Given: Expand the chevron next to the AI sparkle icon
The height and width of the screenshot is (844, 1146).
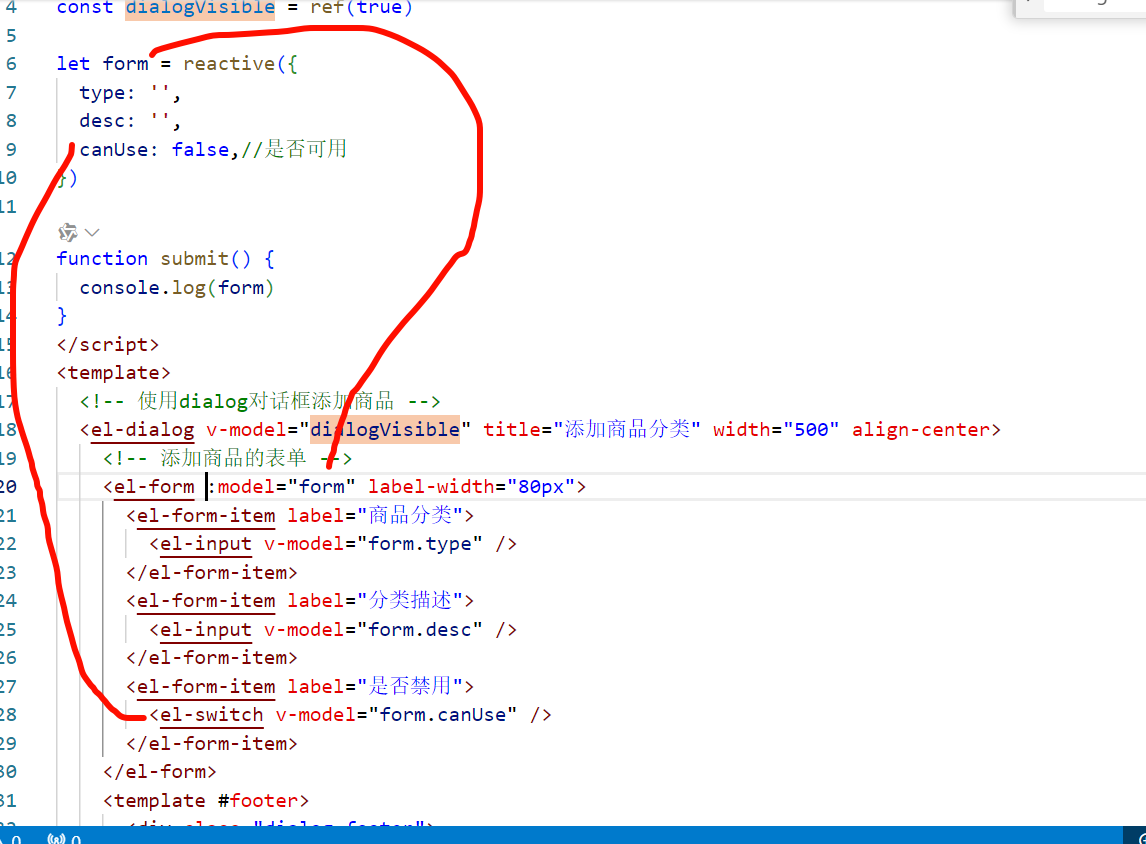Looking at the screenshot, I should pyautogui.click(x=92, y=232).
